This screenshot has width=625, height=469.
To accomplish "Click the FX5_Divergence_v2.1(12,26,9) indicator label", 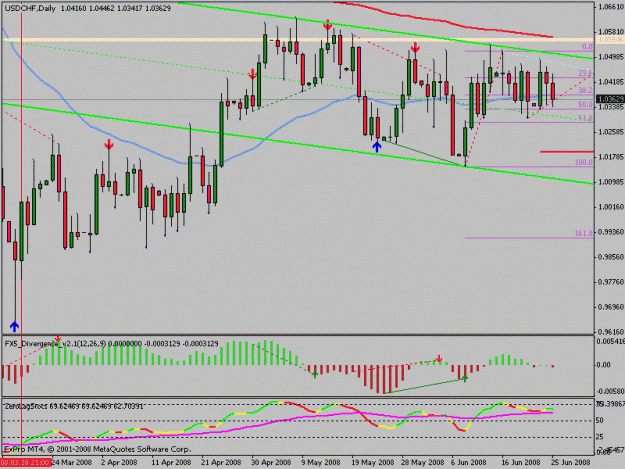I will point(56,343).
